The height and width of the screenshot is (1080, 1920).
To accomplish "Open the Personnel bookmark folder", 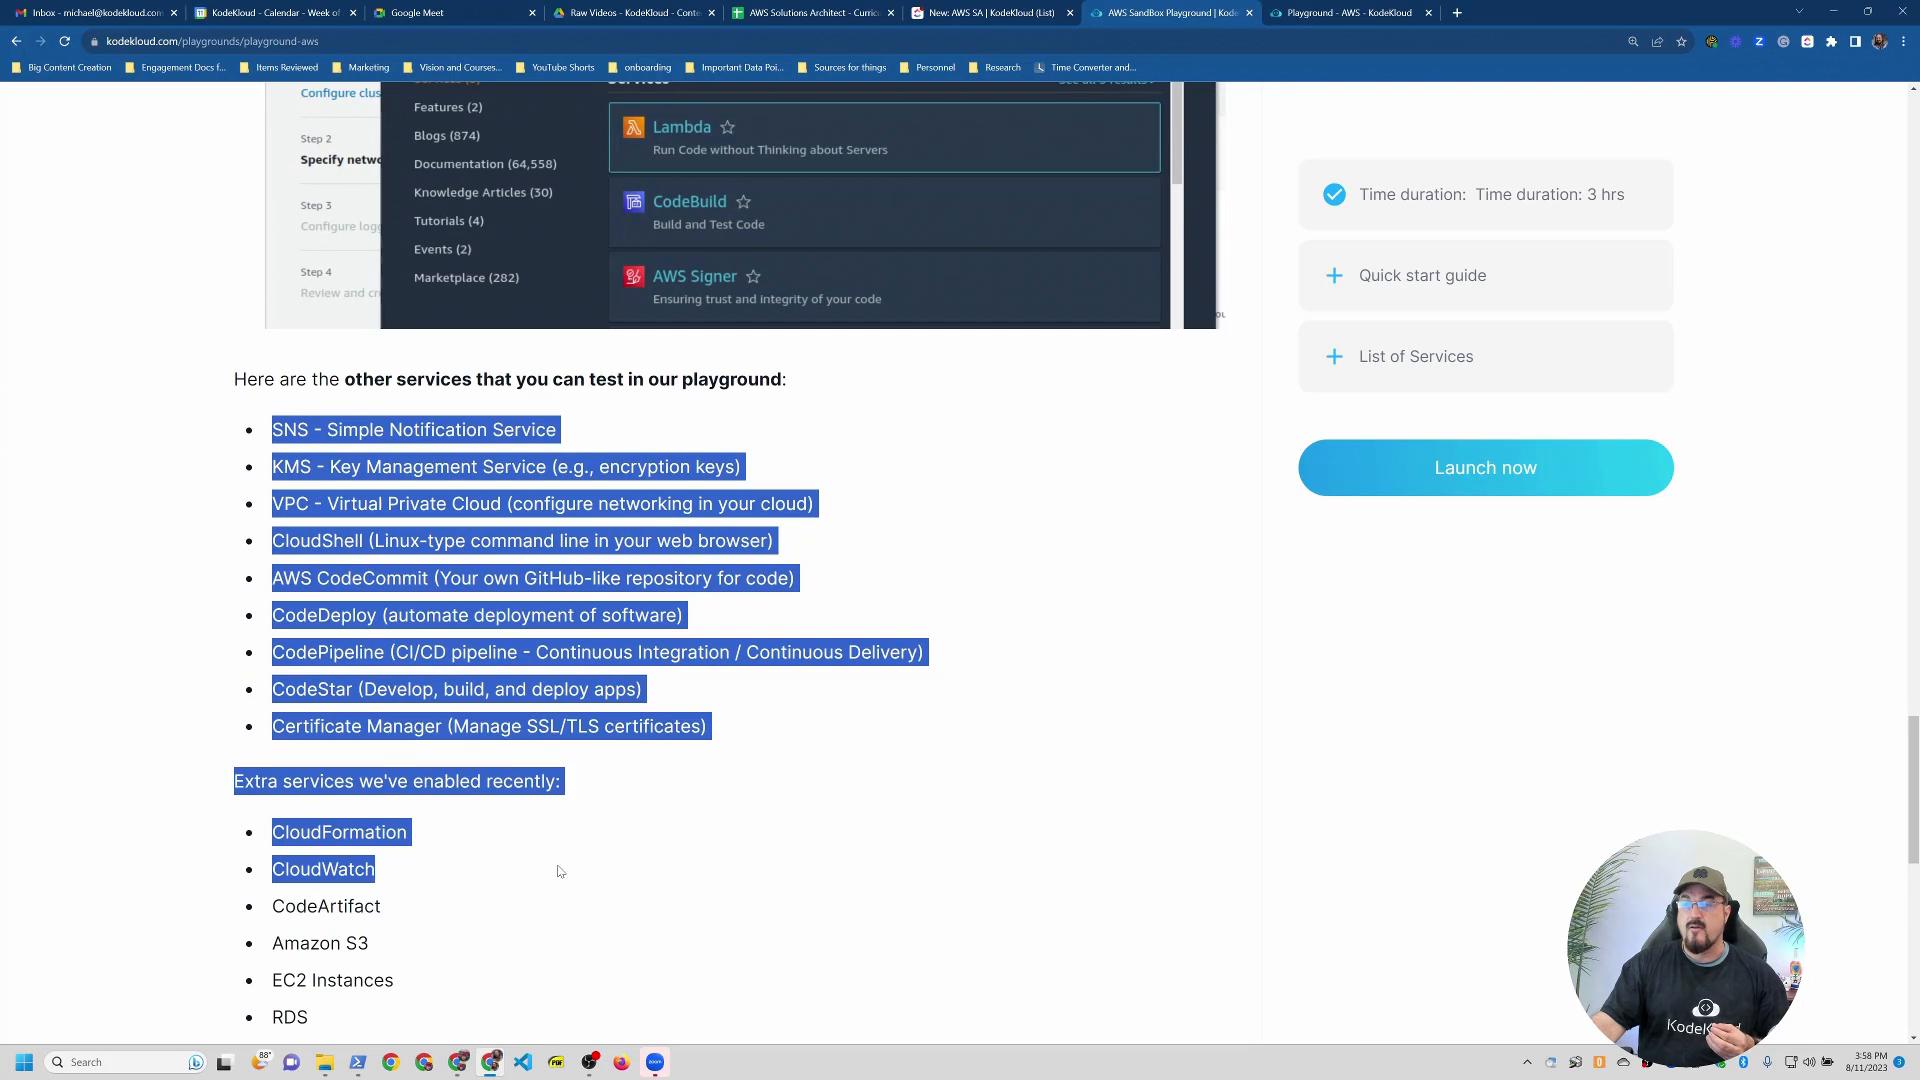I will [927, 68].
